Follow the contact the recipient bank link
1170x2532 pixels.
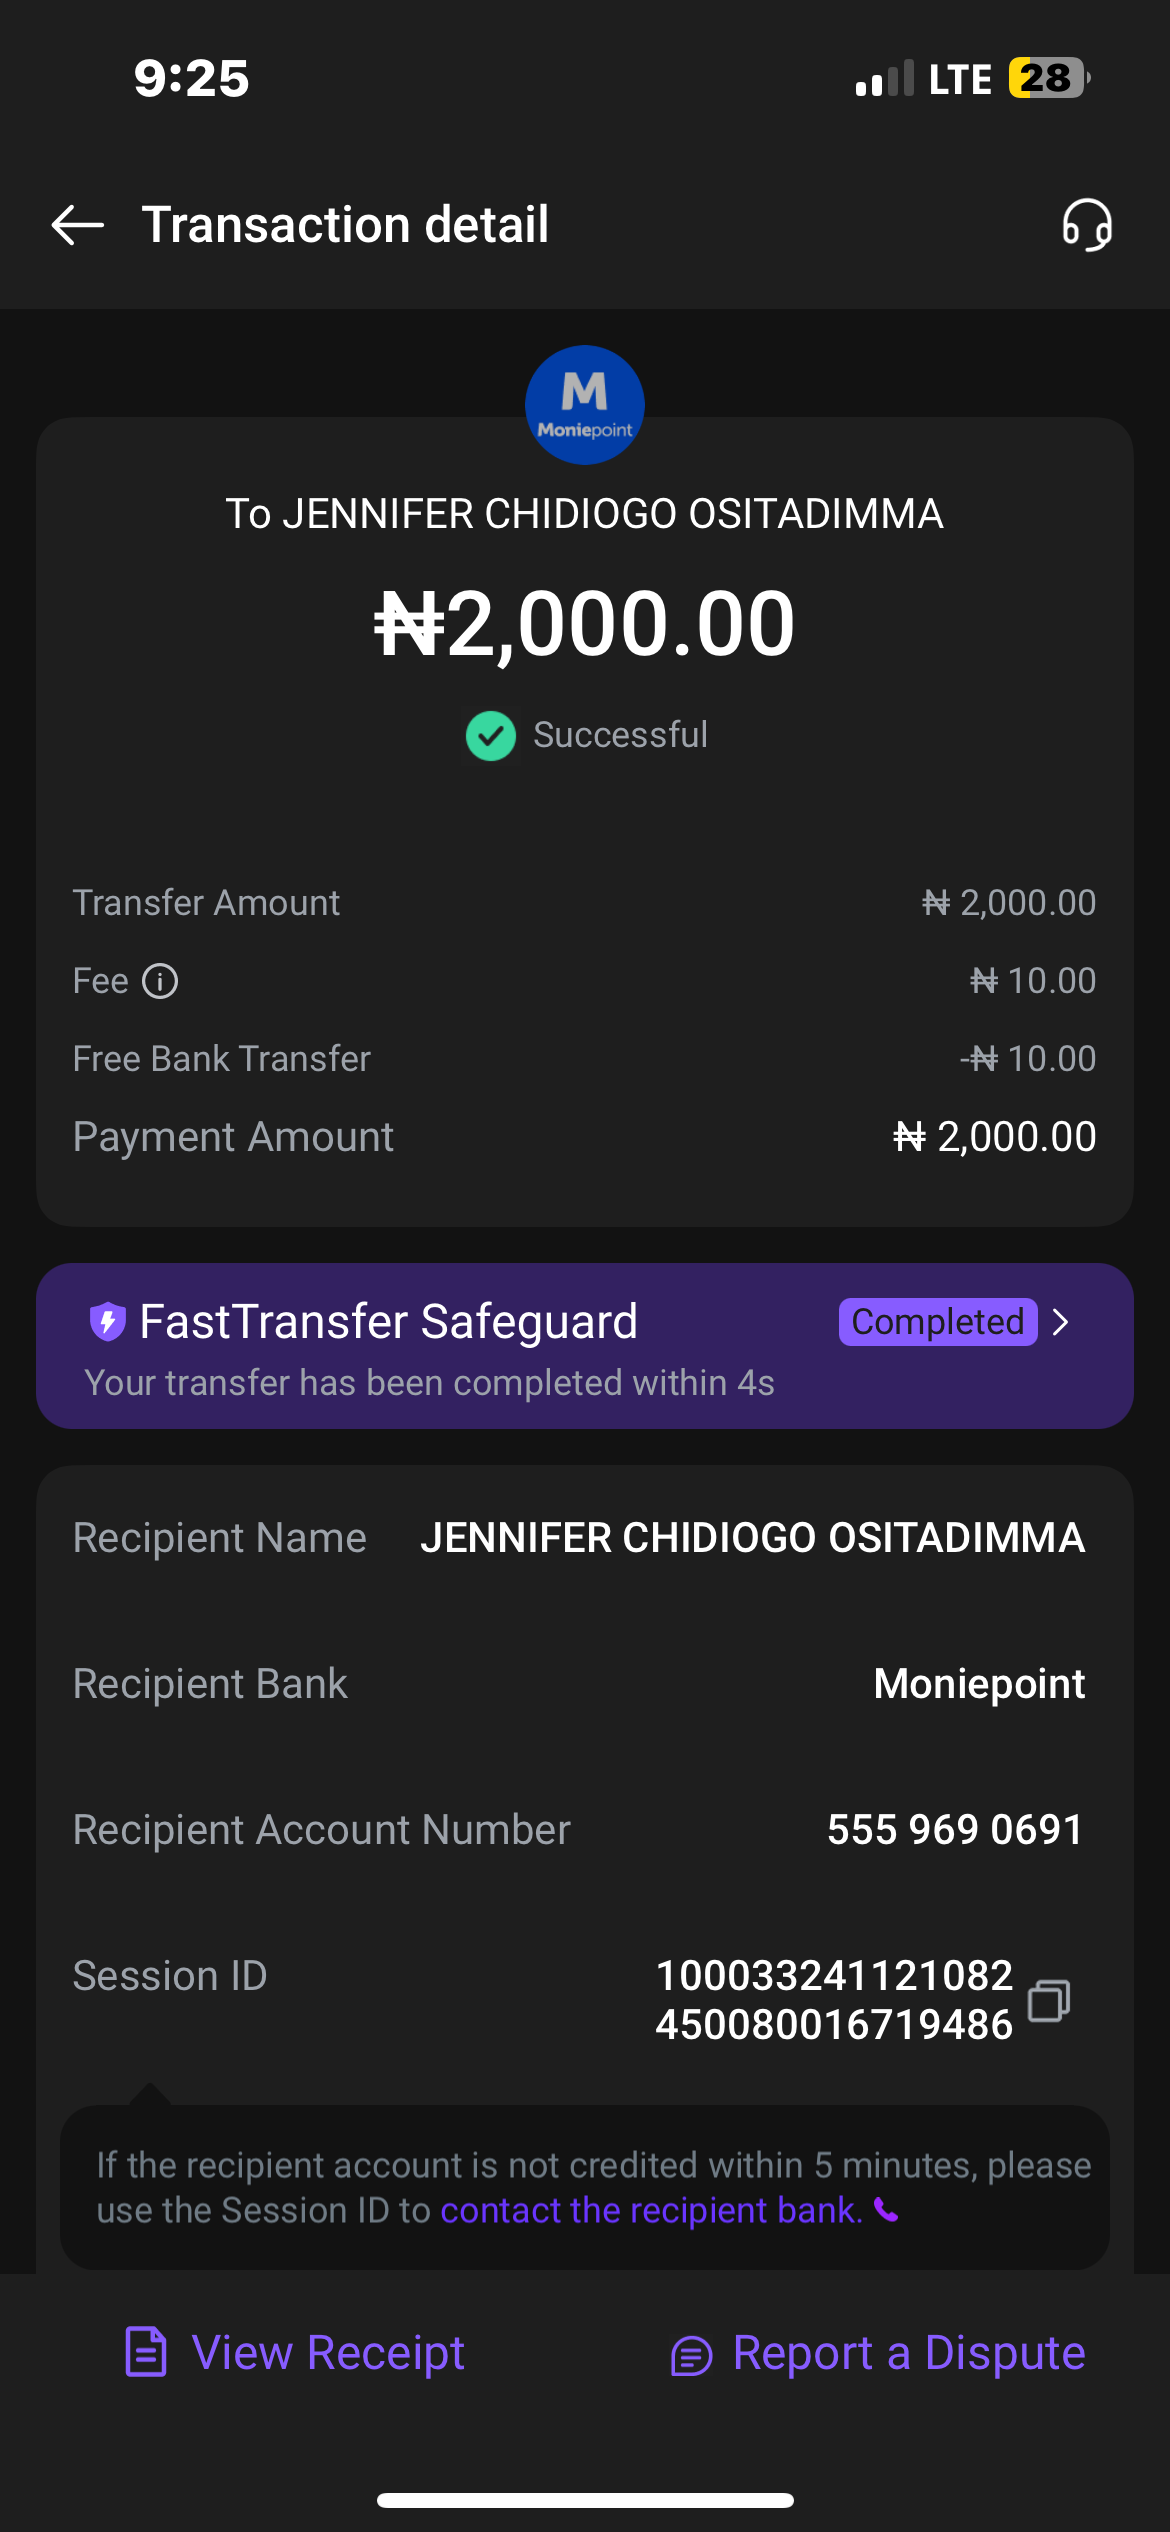click(651, 2210)
